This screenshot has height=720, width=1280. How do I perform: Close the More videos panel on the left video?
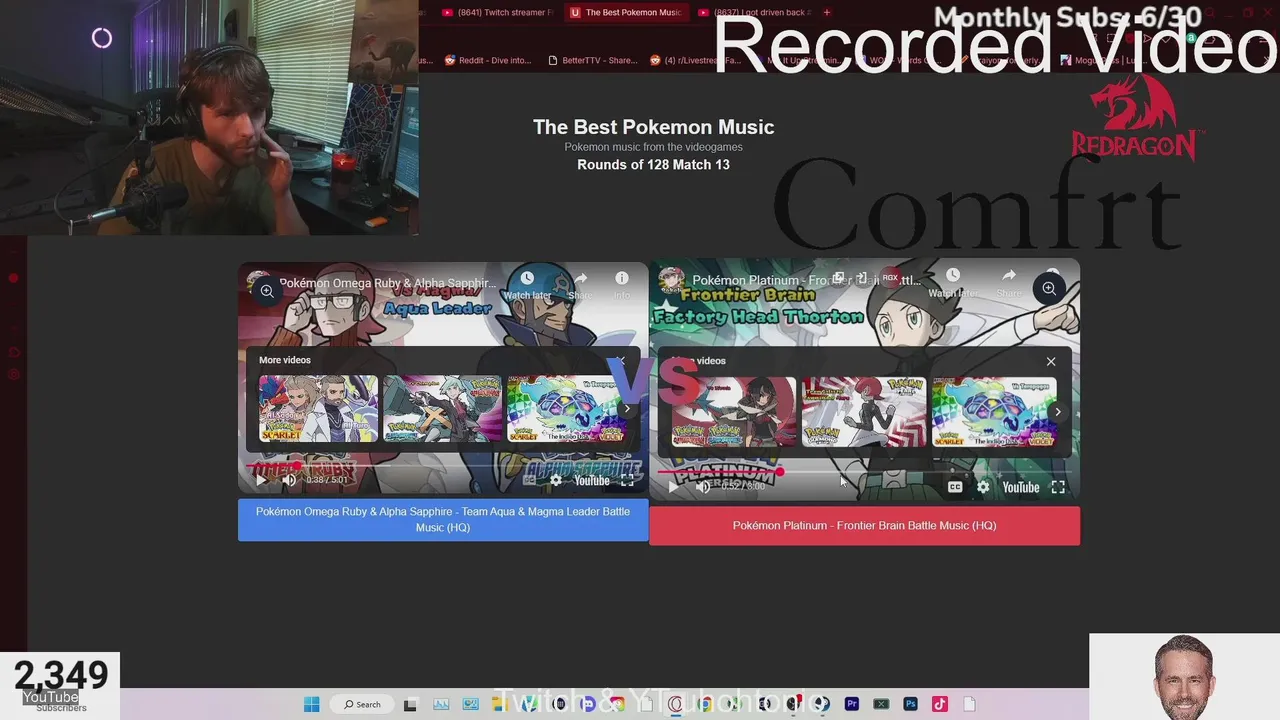coord(620,360)
